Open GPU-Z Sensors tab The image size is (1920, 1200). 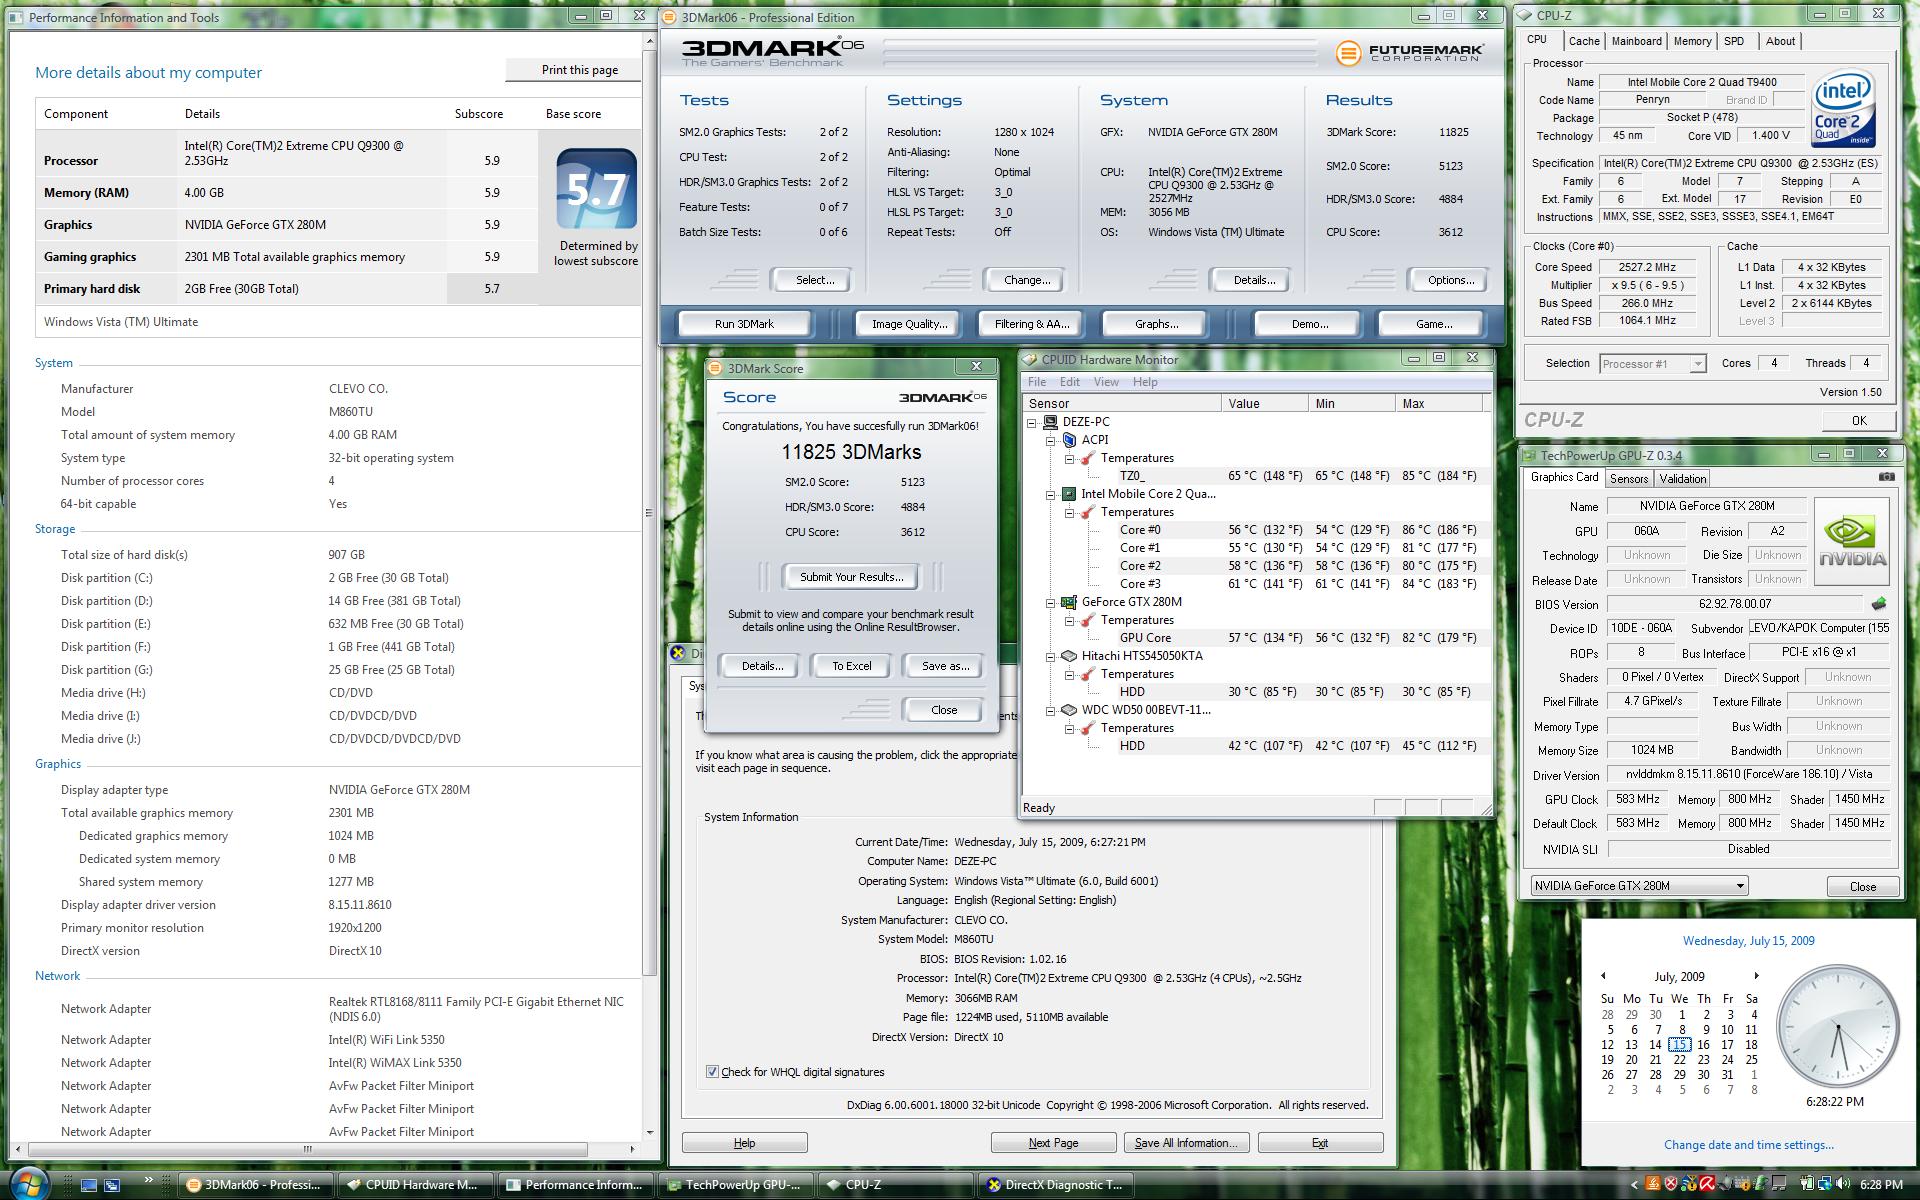click(1629, 479)
